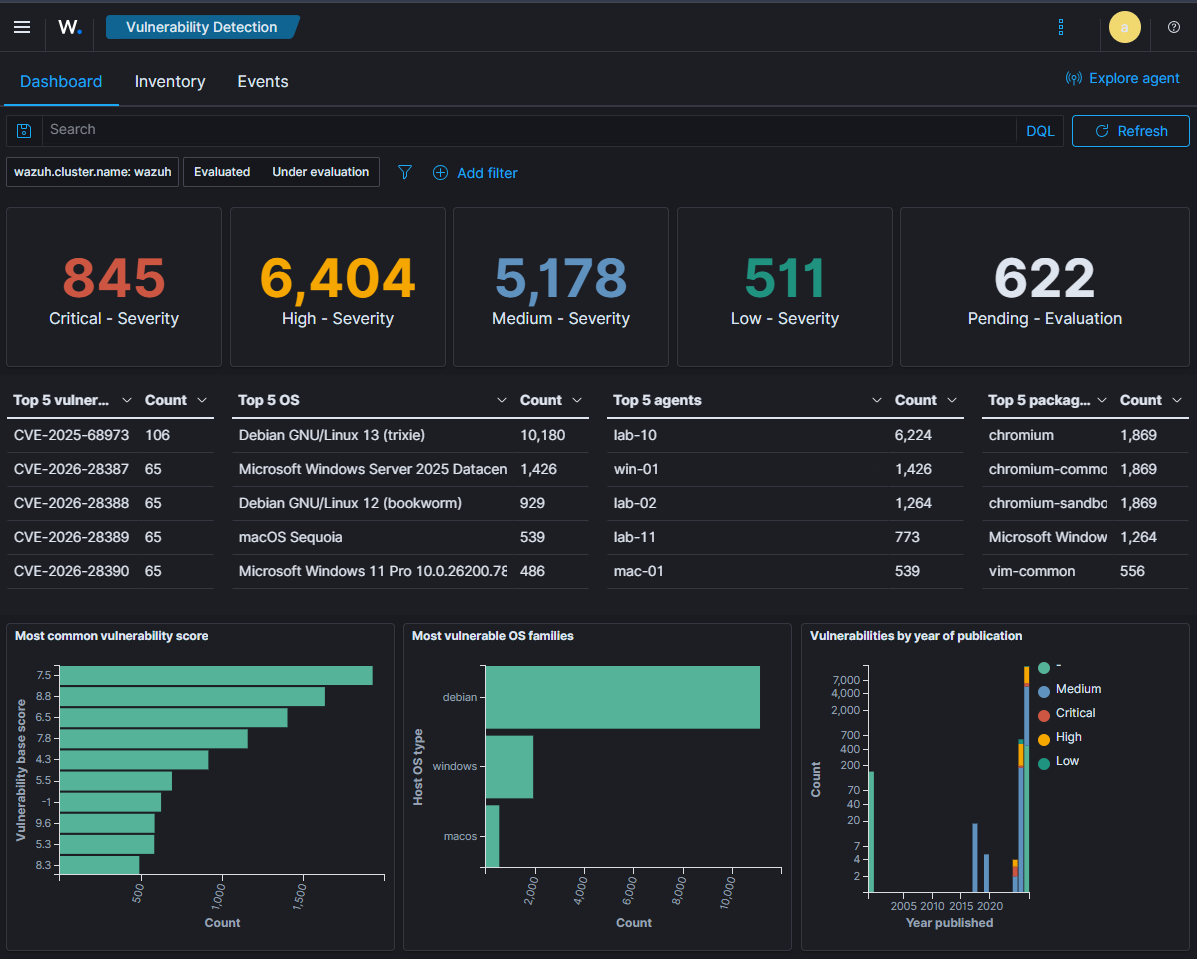Click the Wazuh W. logo
This screenshot has width=1197, height=959.
tap(69, 27)
